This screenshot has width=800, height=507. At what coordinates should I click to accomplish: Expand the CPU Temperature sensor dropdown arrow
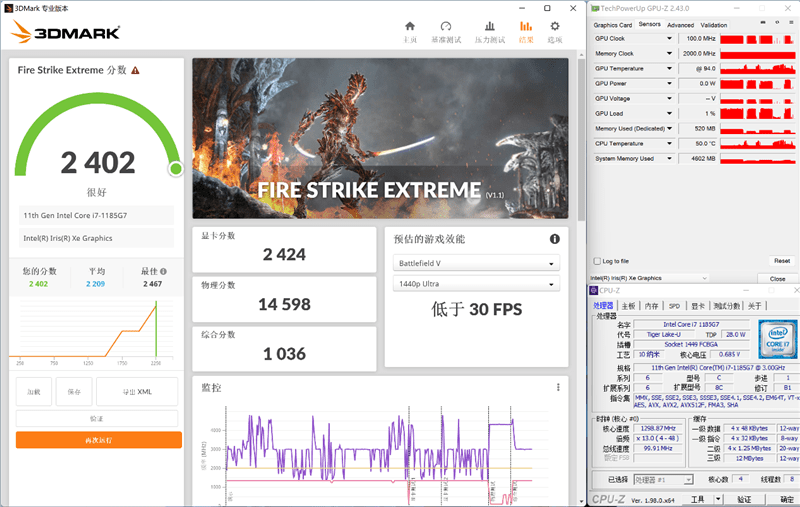tap(669, 144)
